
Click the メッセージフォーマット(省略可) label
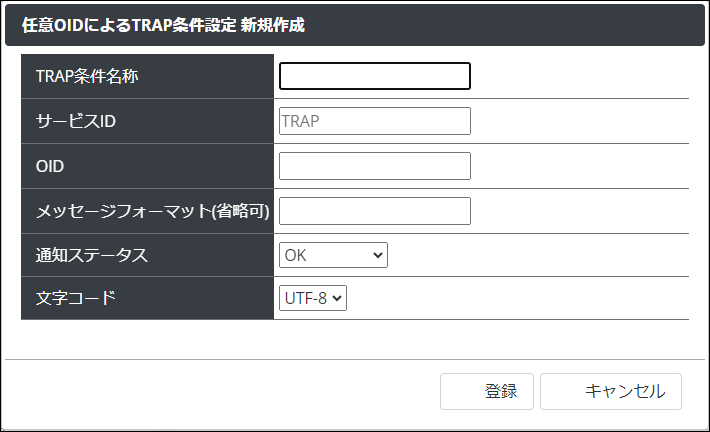(153, 211)
